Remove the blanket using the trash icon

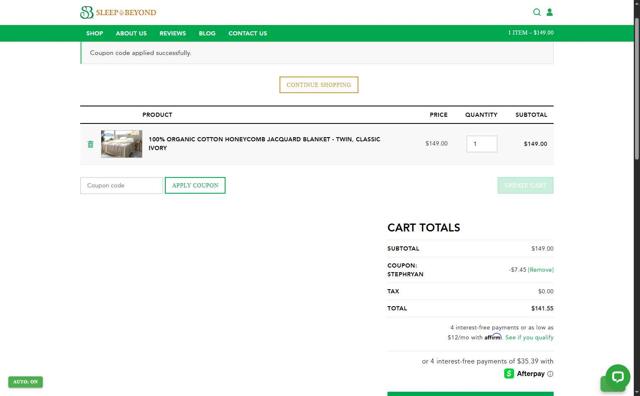pyautogui.click(x=91, y=144)
